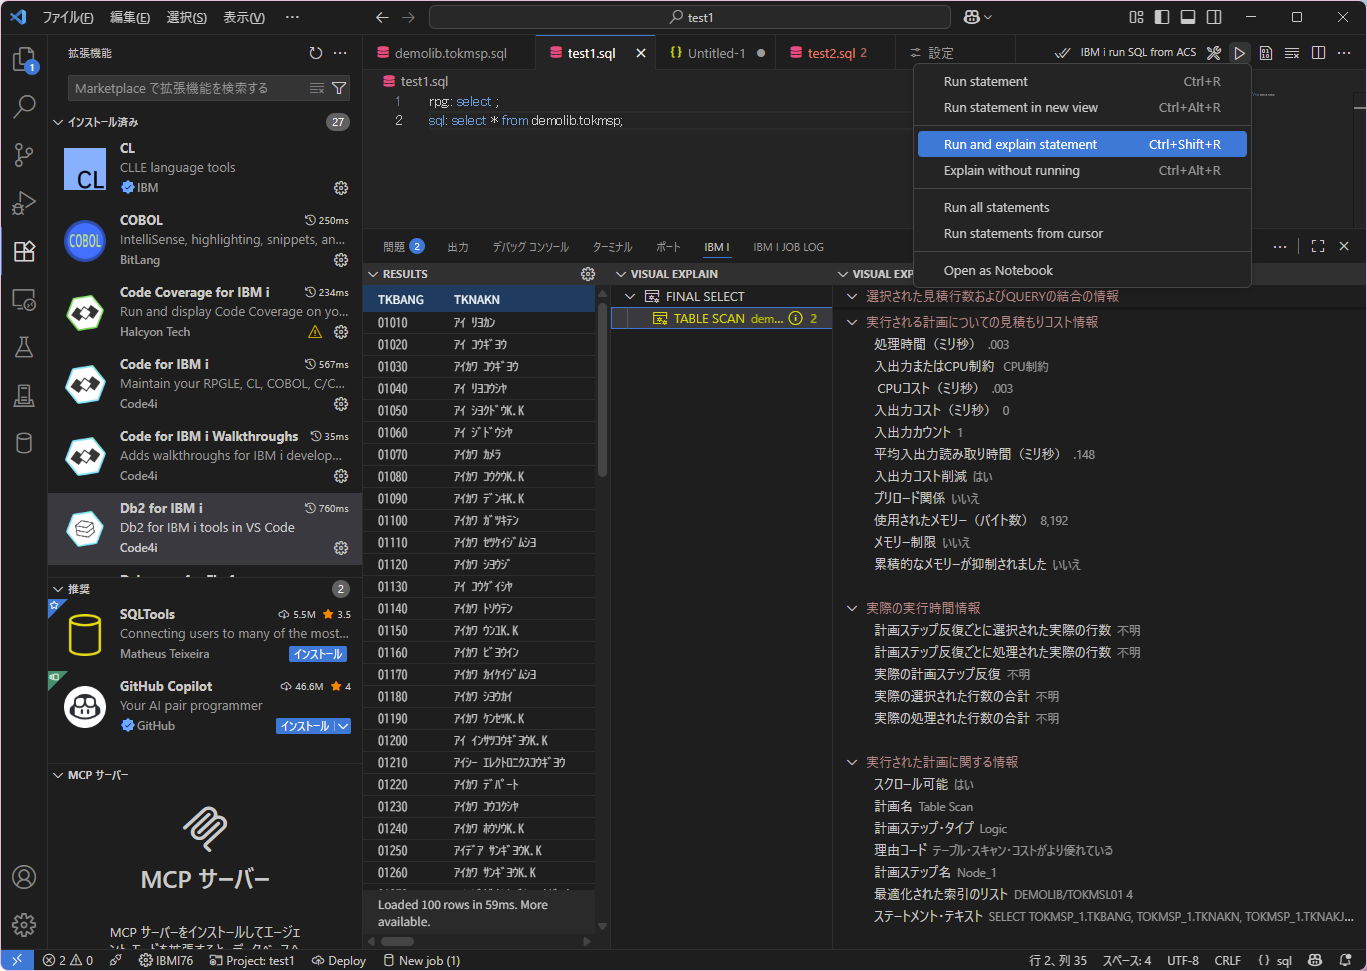Open settings gear for CL extension

pos(341,188)
